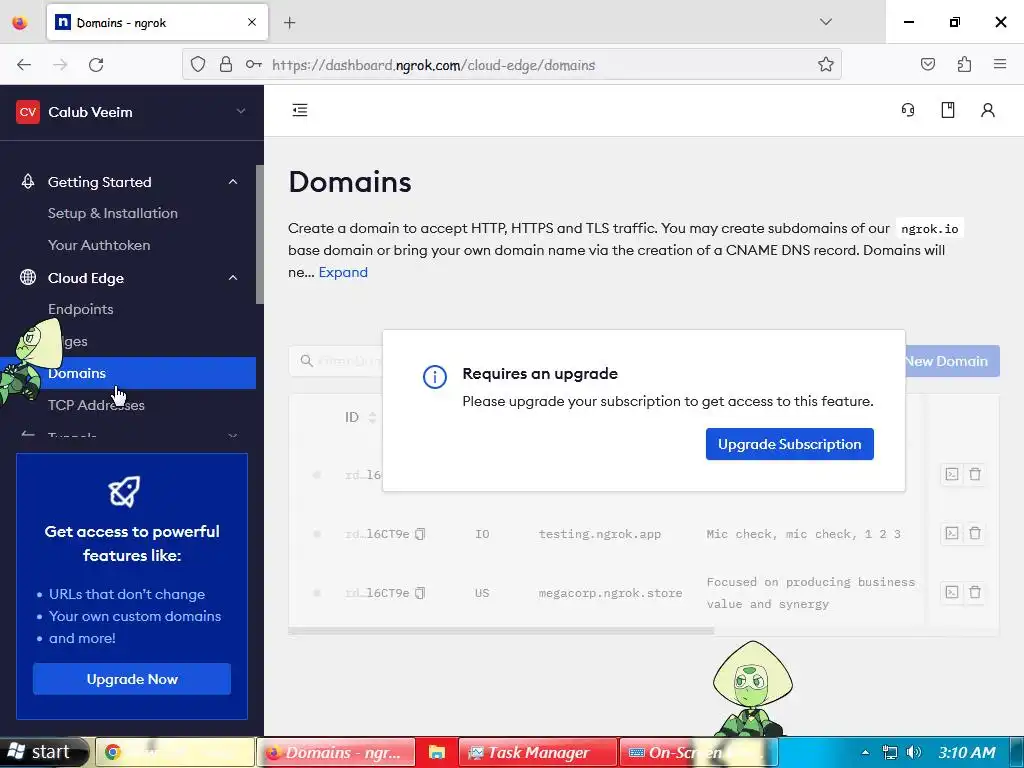Open the documentation book icon
Screen dimensions: 1024x768
point(948,110)
